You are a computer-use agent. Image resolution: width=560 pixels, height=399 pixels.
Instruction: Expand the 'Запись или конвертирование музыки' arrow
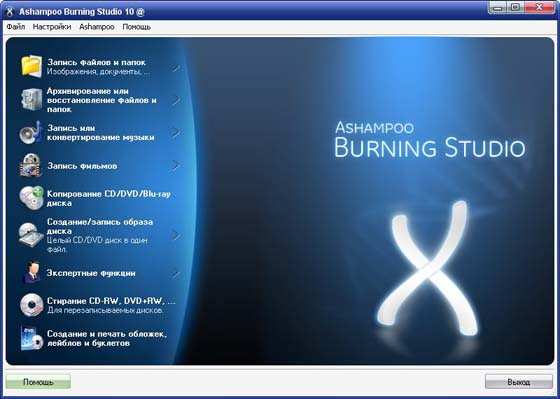tap(176, 133)
